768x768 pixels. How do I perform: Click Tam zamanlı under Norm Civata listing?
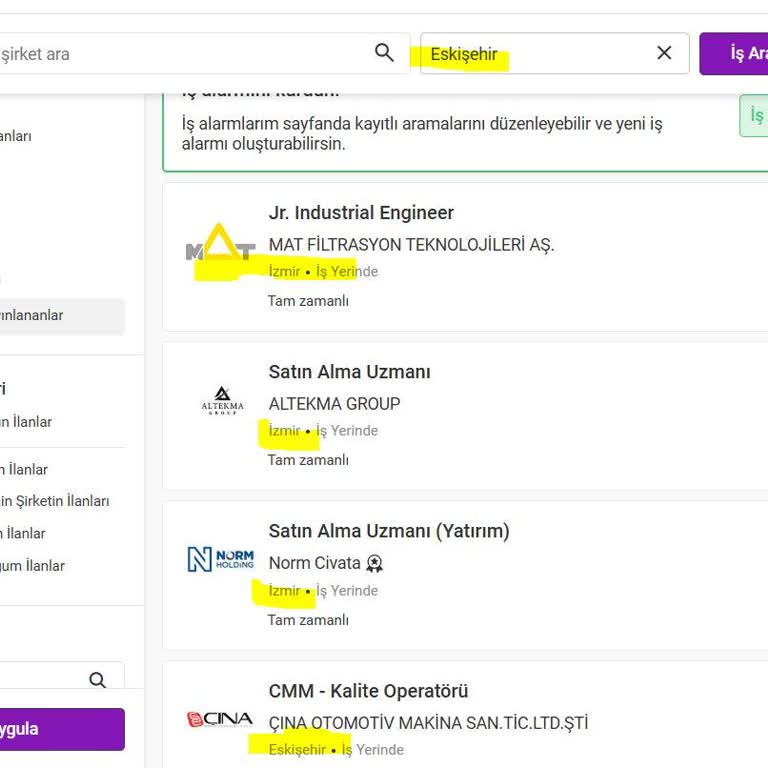point(308,620)
